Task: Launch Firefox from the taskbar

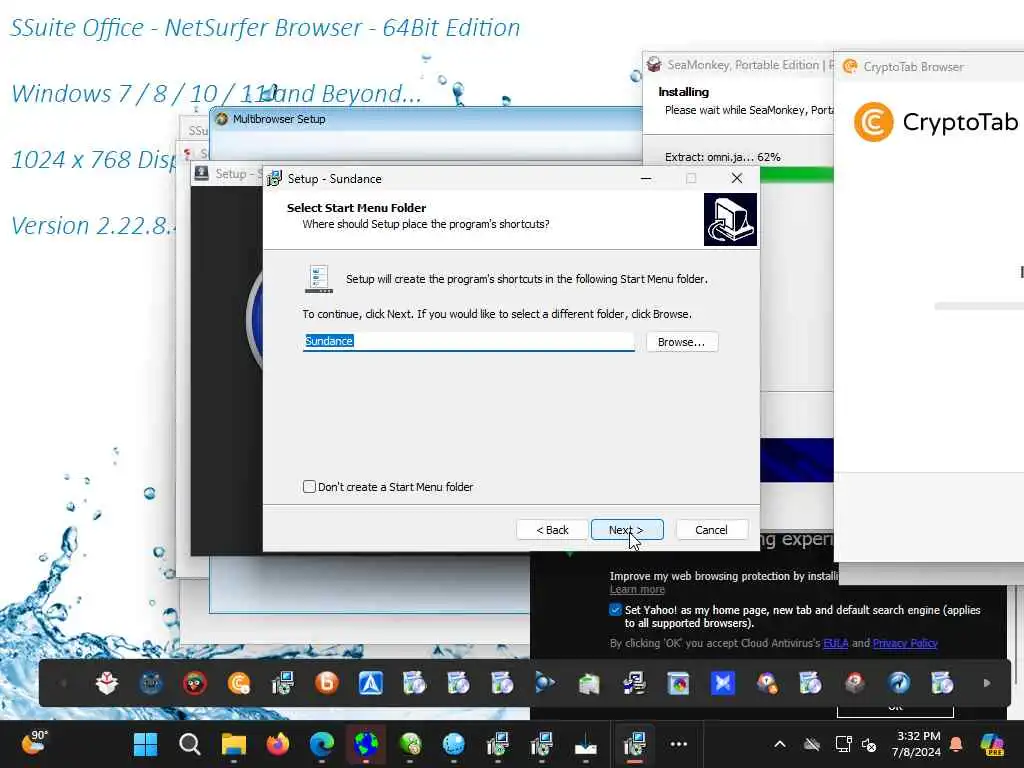Action: tap(278, 744)
